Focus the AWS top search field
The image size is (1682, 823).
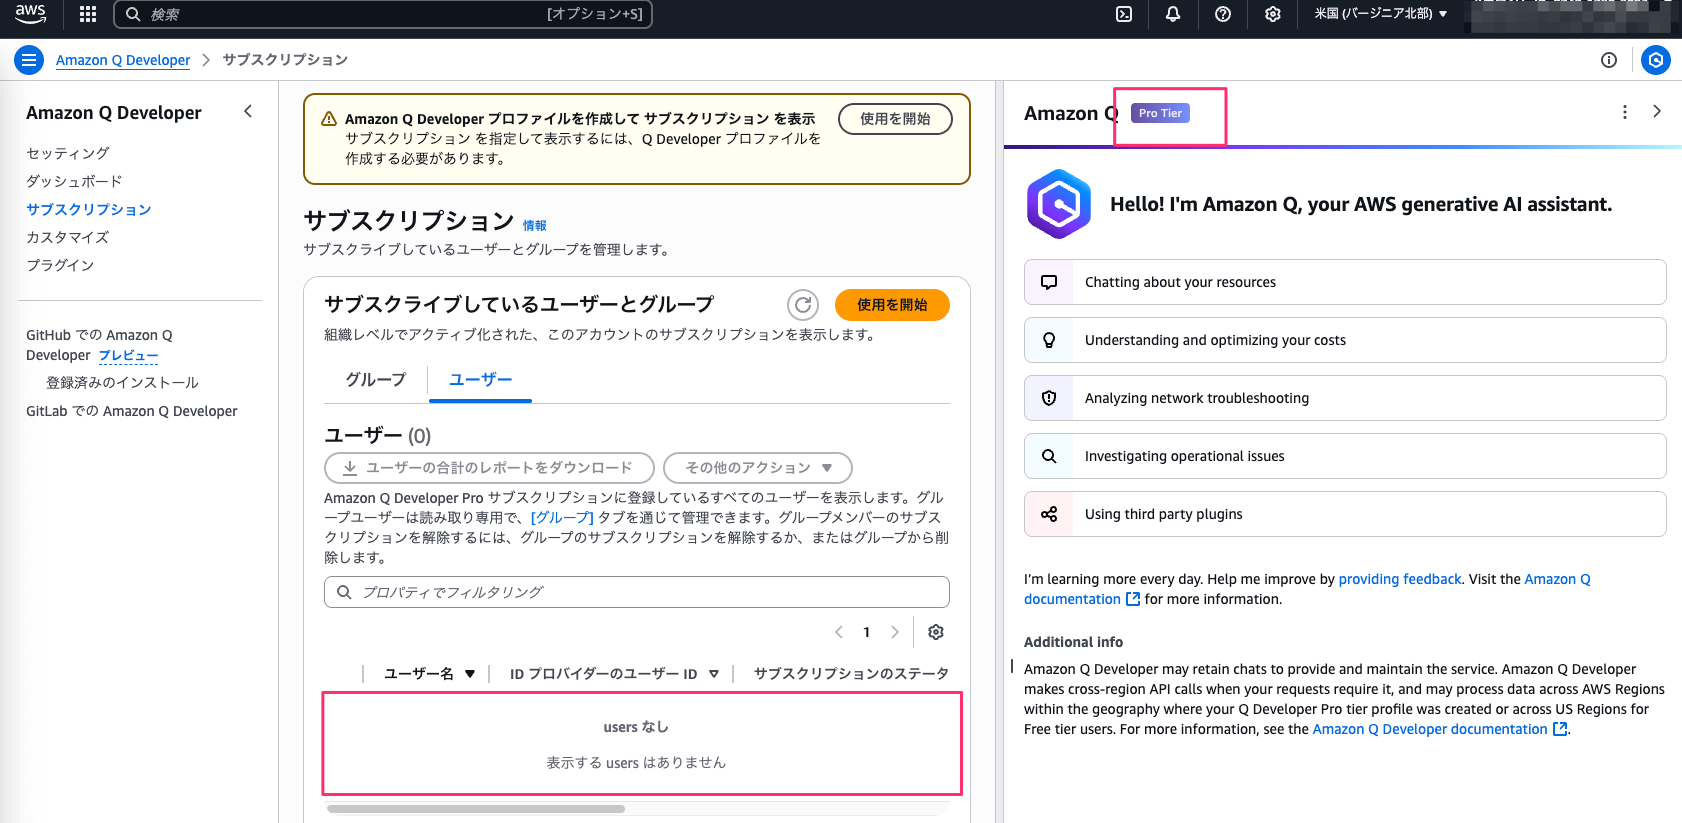383,14
